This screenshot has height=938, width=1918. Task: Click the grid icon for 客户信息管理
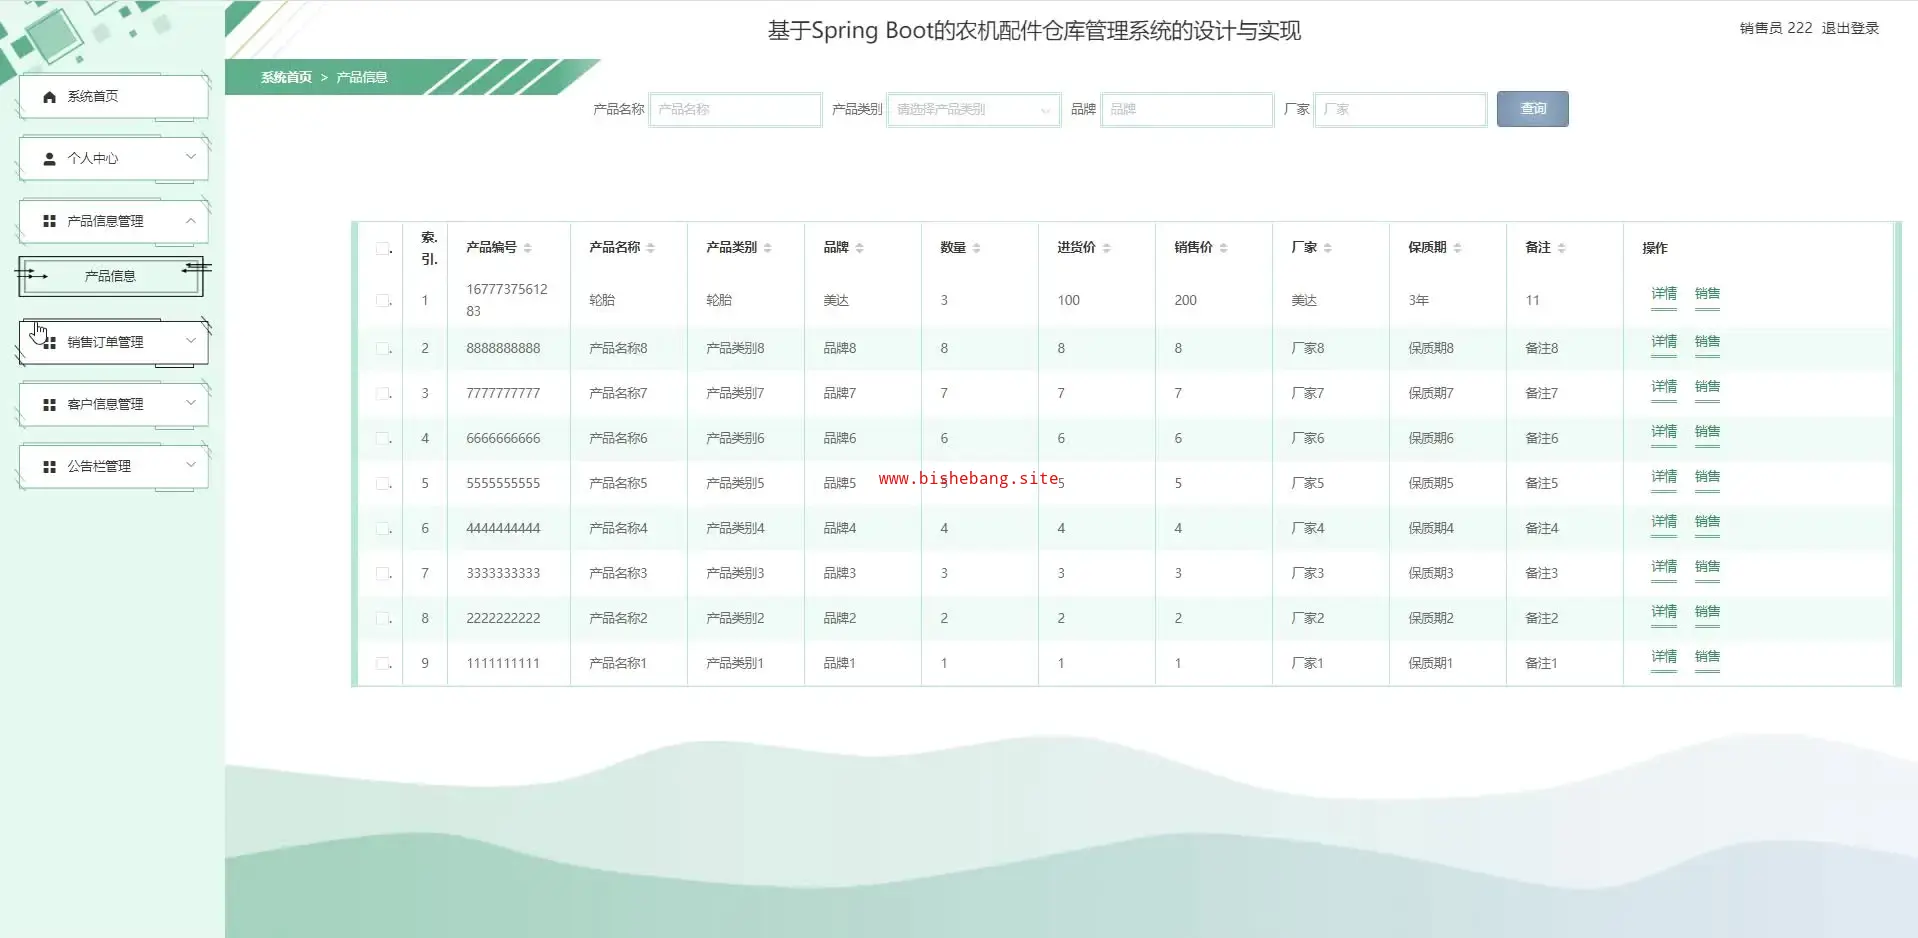[49, 405]
